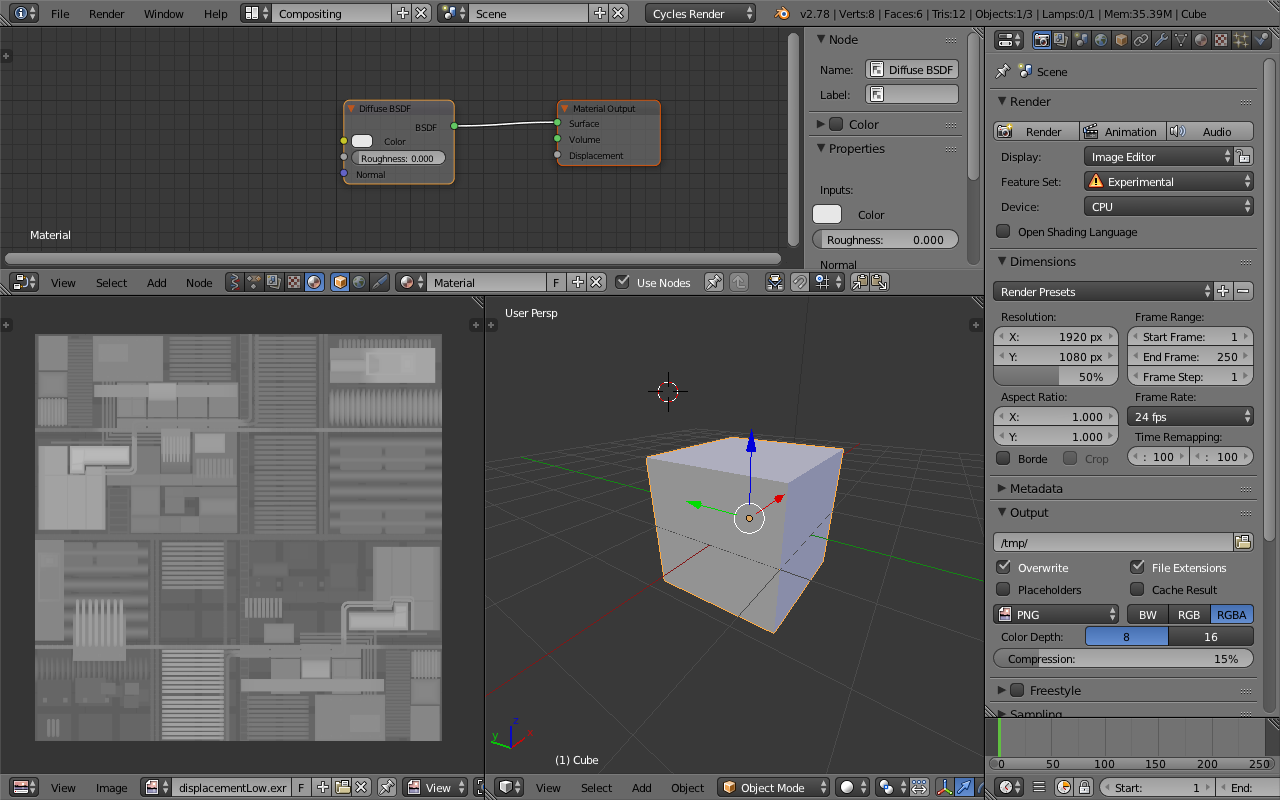
Task: Open the Render layers tab icon
Action: [1061, 40]
